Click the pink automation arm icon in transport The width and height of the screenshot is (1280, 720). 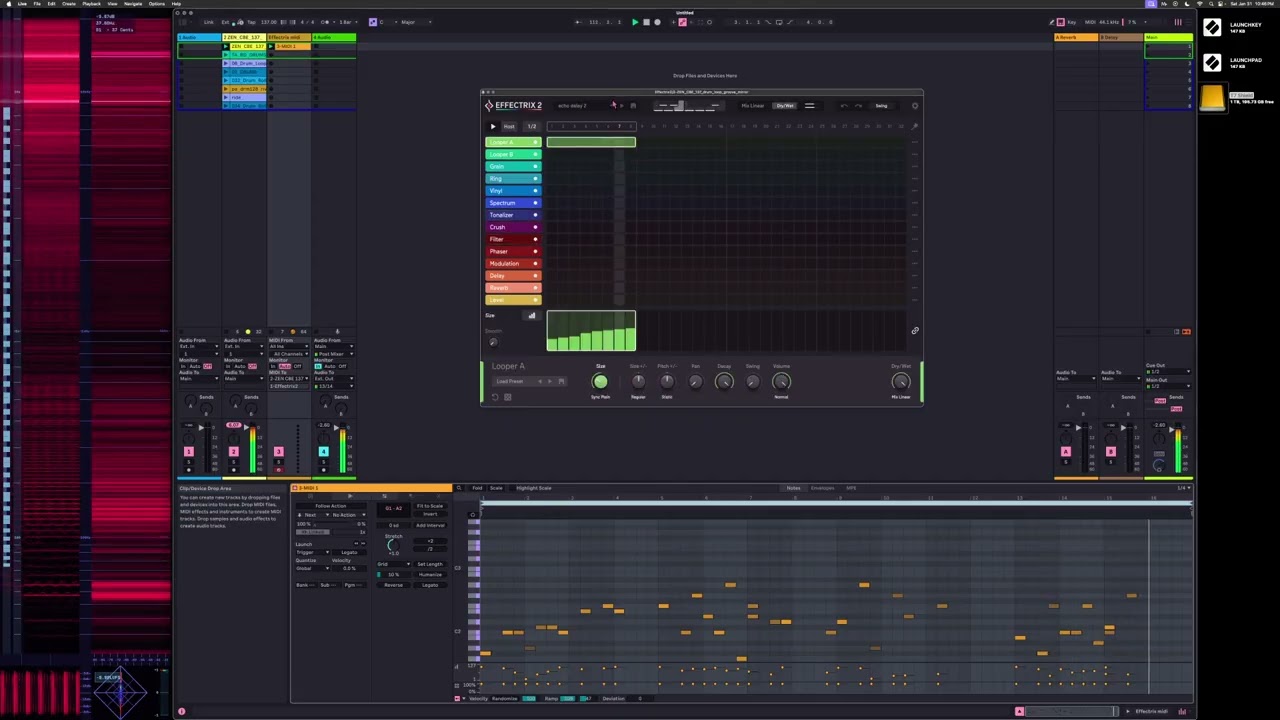pyautogui.click(x=683, y=22)
